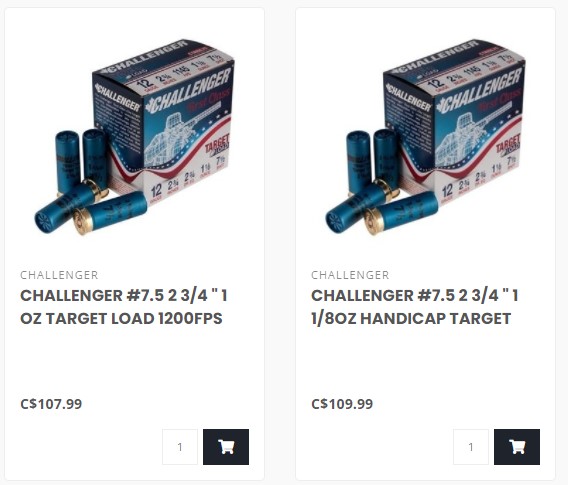Click the brass-capped shell in left product photo
The width and height of the screenshot is (568, 485).
click(110, 213)
